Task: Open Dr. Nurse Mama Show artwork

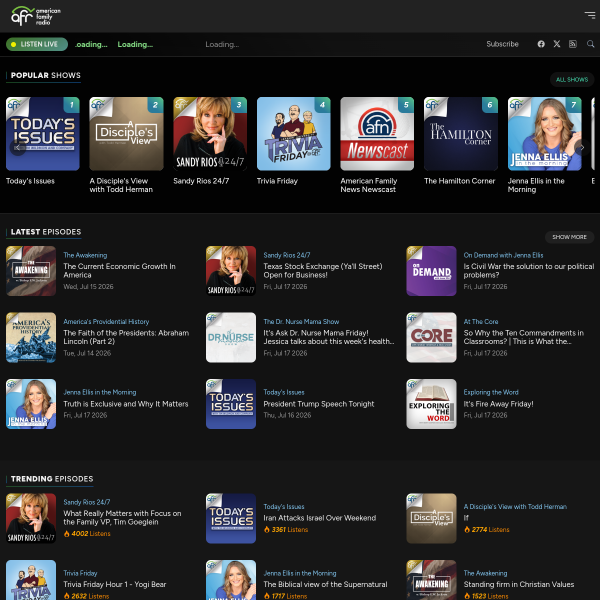Action: tap(231, 338)
